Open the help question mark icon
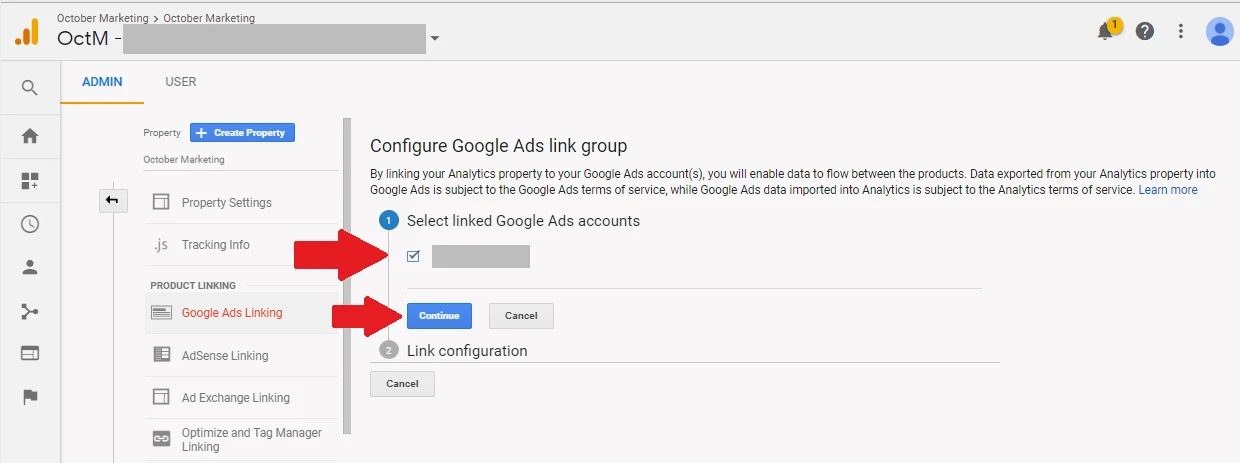This screenshot has height=463, width=1240. 1145,31
